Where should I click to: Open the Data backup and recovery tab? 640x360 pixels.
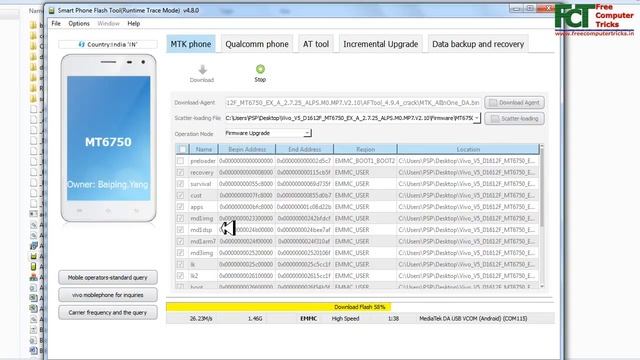[x=478, y=44]
